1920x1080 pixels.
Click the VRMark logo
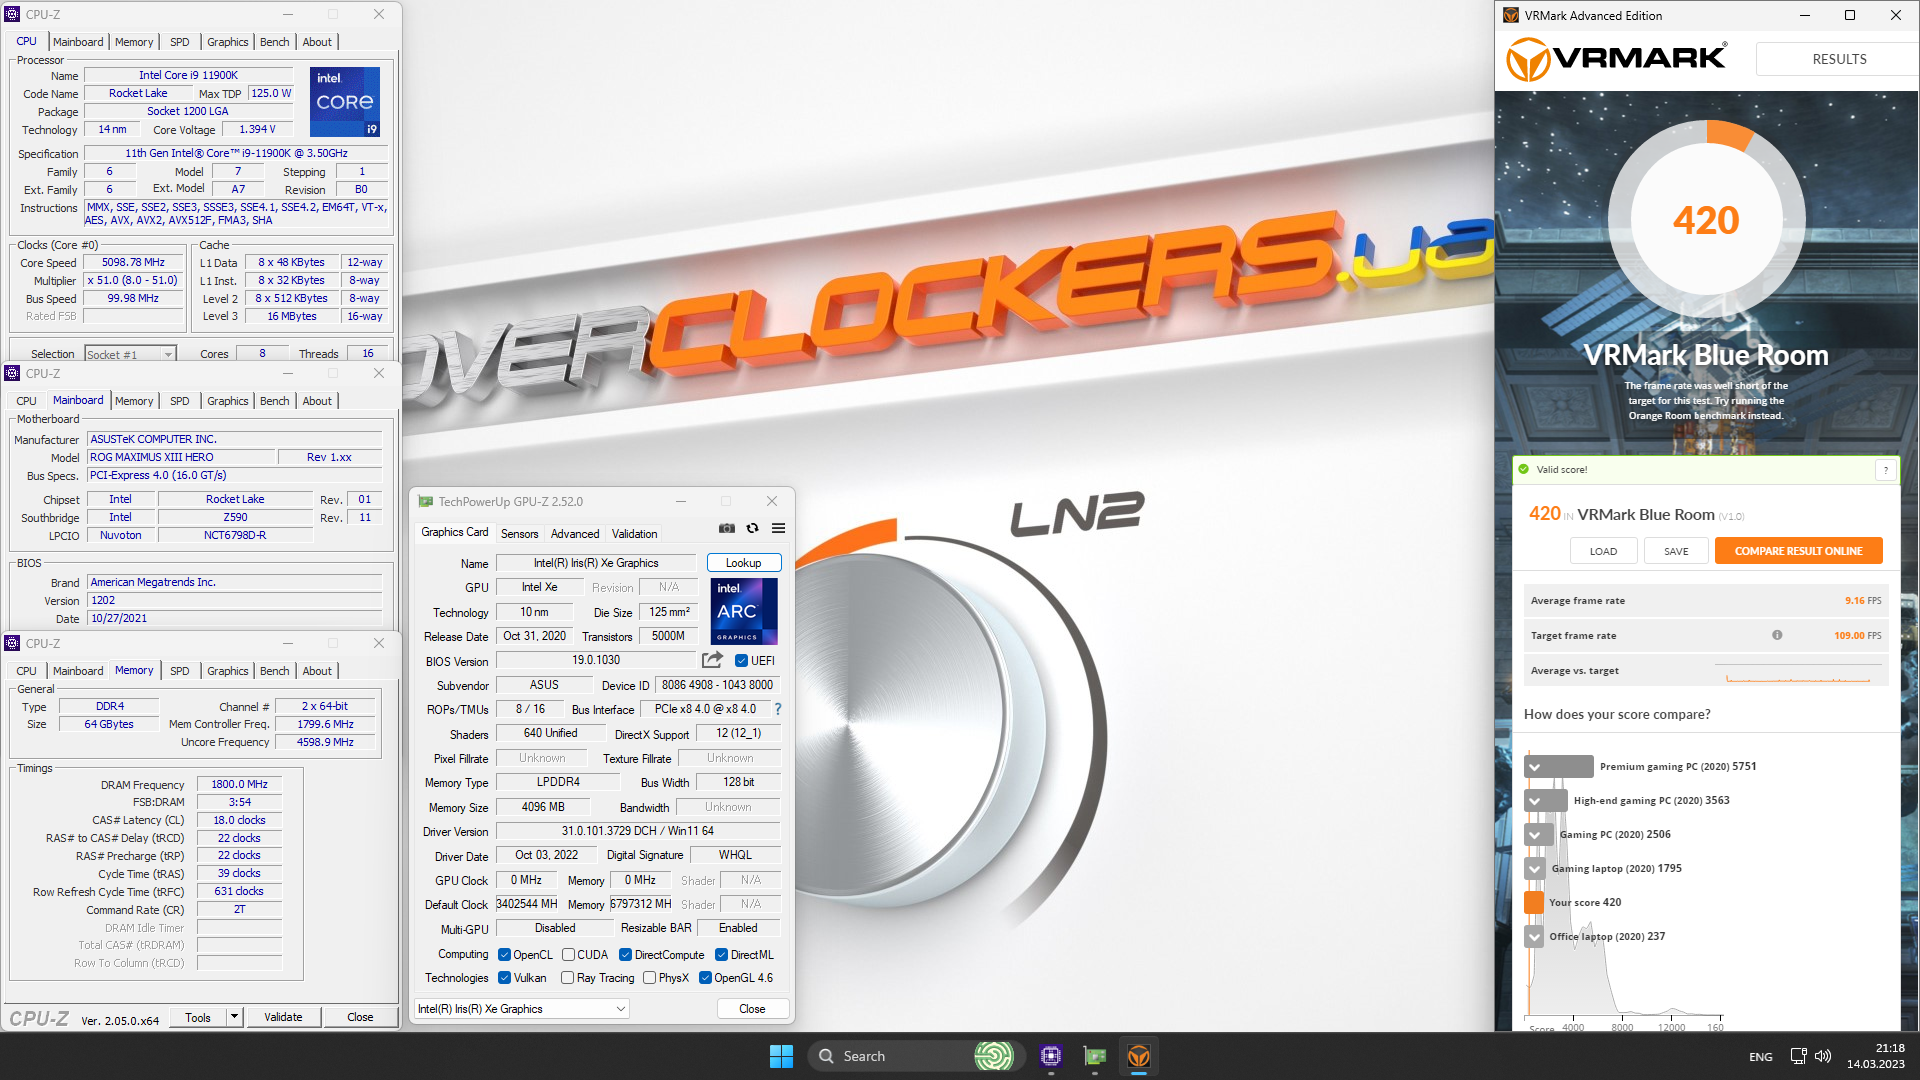pos(1617,59)
